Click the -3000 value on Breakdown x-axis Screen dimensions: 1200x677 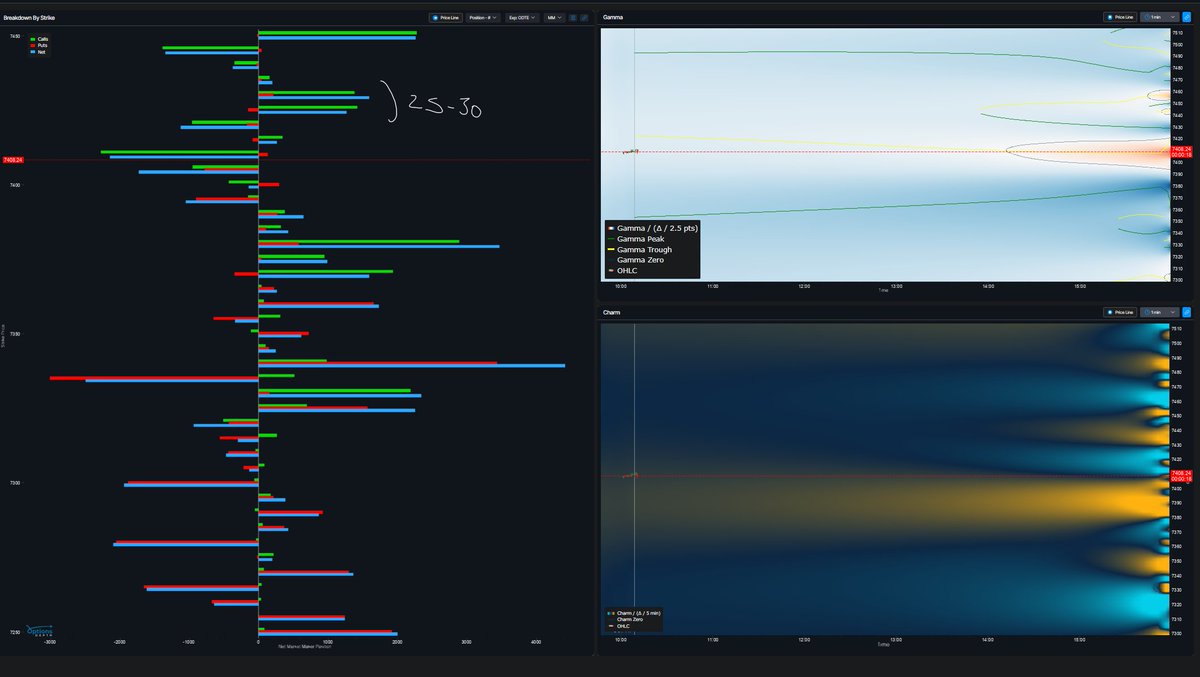(51, 642)
